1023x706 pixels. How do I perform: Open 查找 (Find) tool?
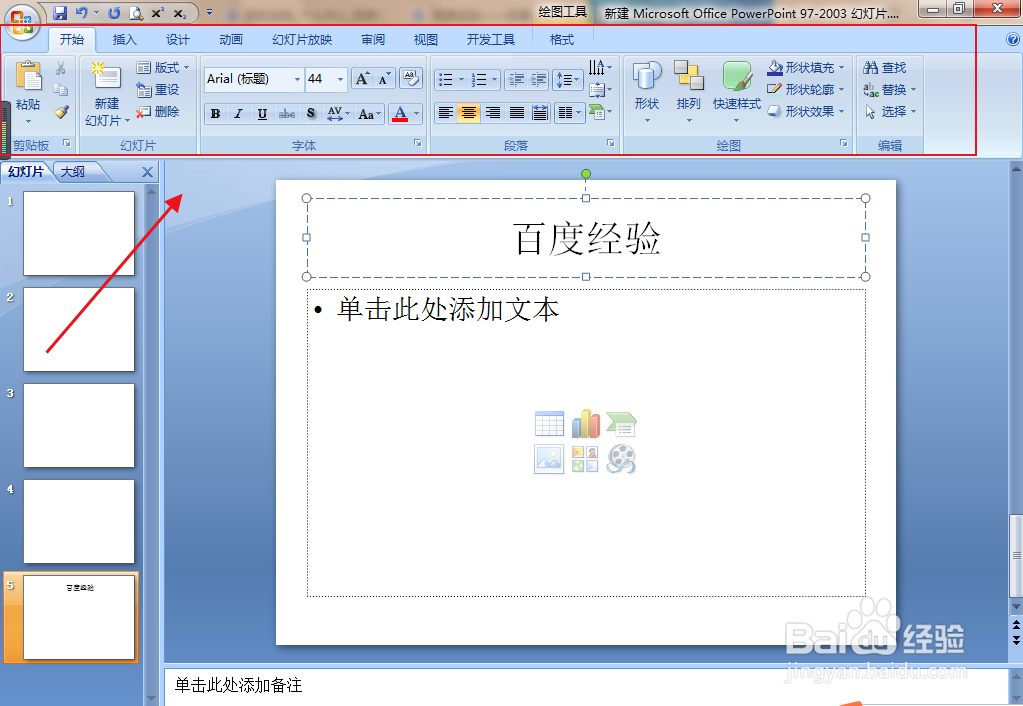point(885,67)
